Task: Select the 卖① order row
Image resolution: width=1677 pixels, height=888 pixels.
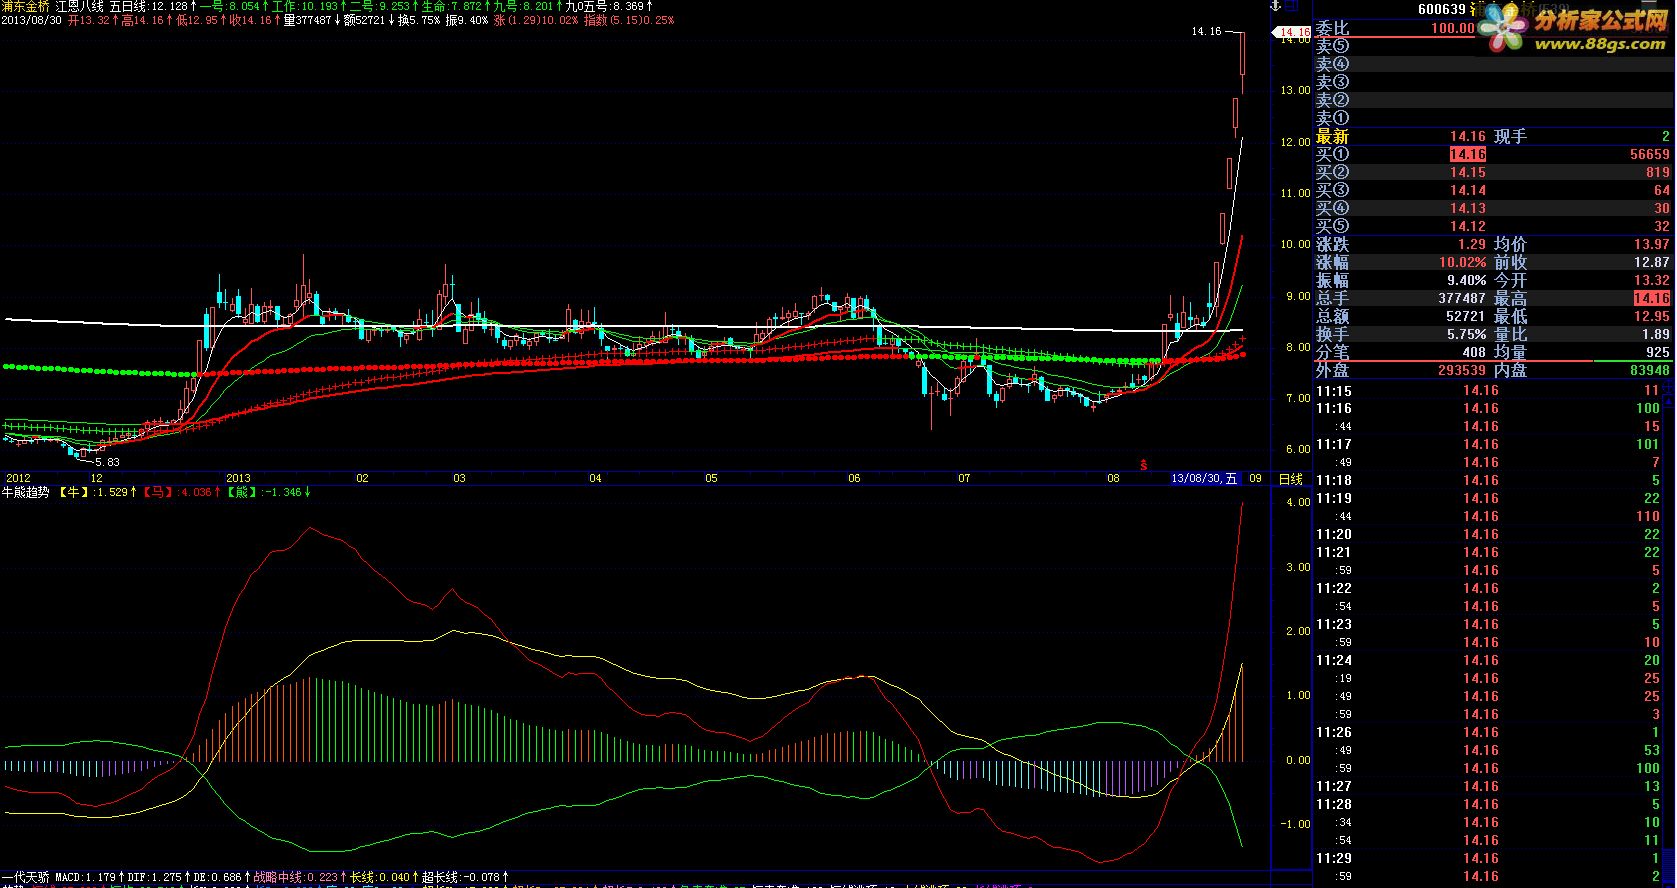Action: click(1494, 118)
